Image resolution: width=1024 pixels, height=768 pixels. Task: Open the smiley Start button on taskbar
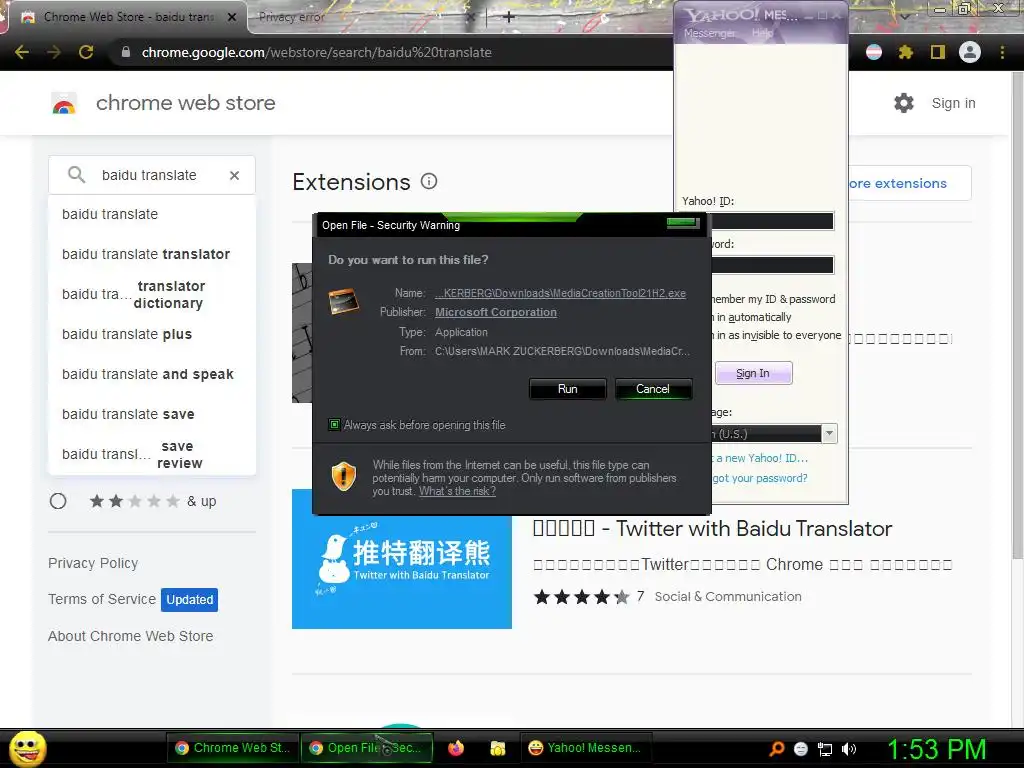click(x=27, y=748)
